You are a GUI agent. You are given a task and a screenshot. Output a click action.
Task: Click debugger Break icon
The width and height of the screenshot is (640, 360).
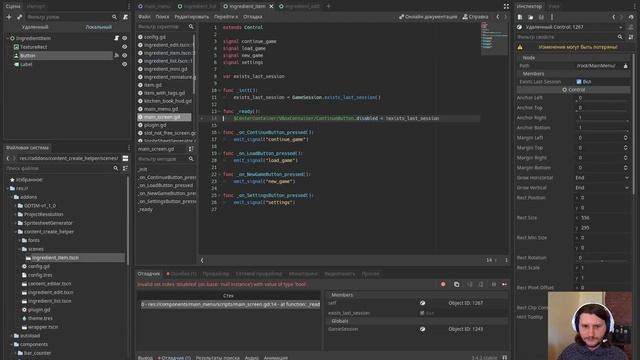point(493,284)
